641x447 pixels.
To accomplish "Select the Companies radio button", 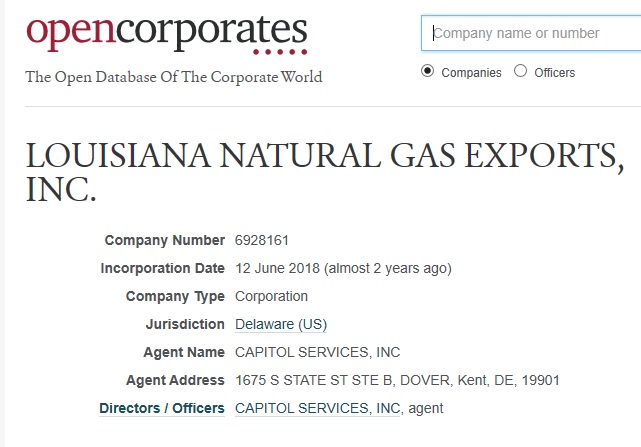I will coord(429,71).
